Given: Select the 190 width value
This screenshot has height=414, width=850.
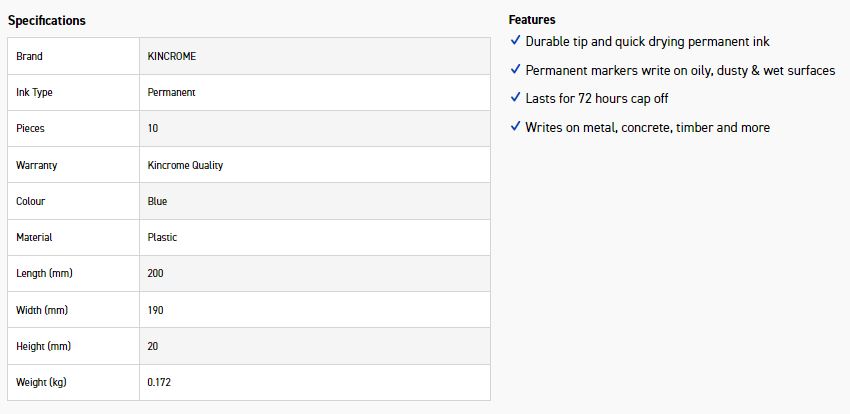Looking at the screenshot, I should tap(155, 310).
